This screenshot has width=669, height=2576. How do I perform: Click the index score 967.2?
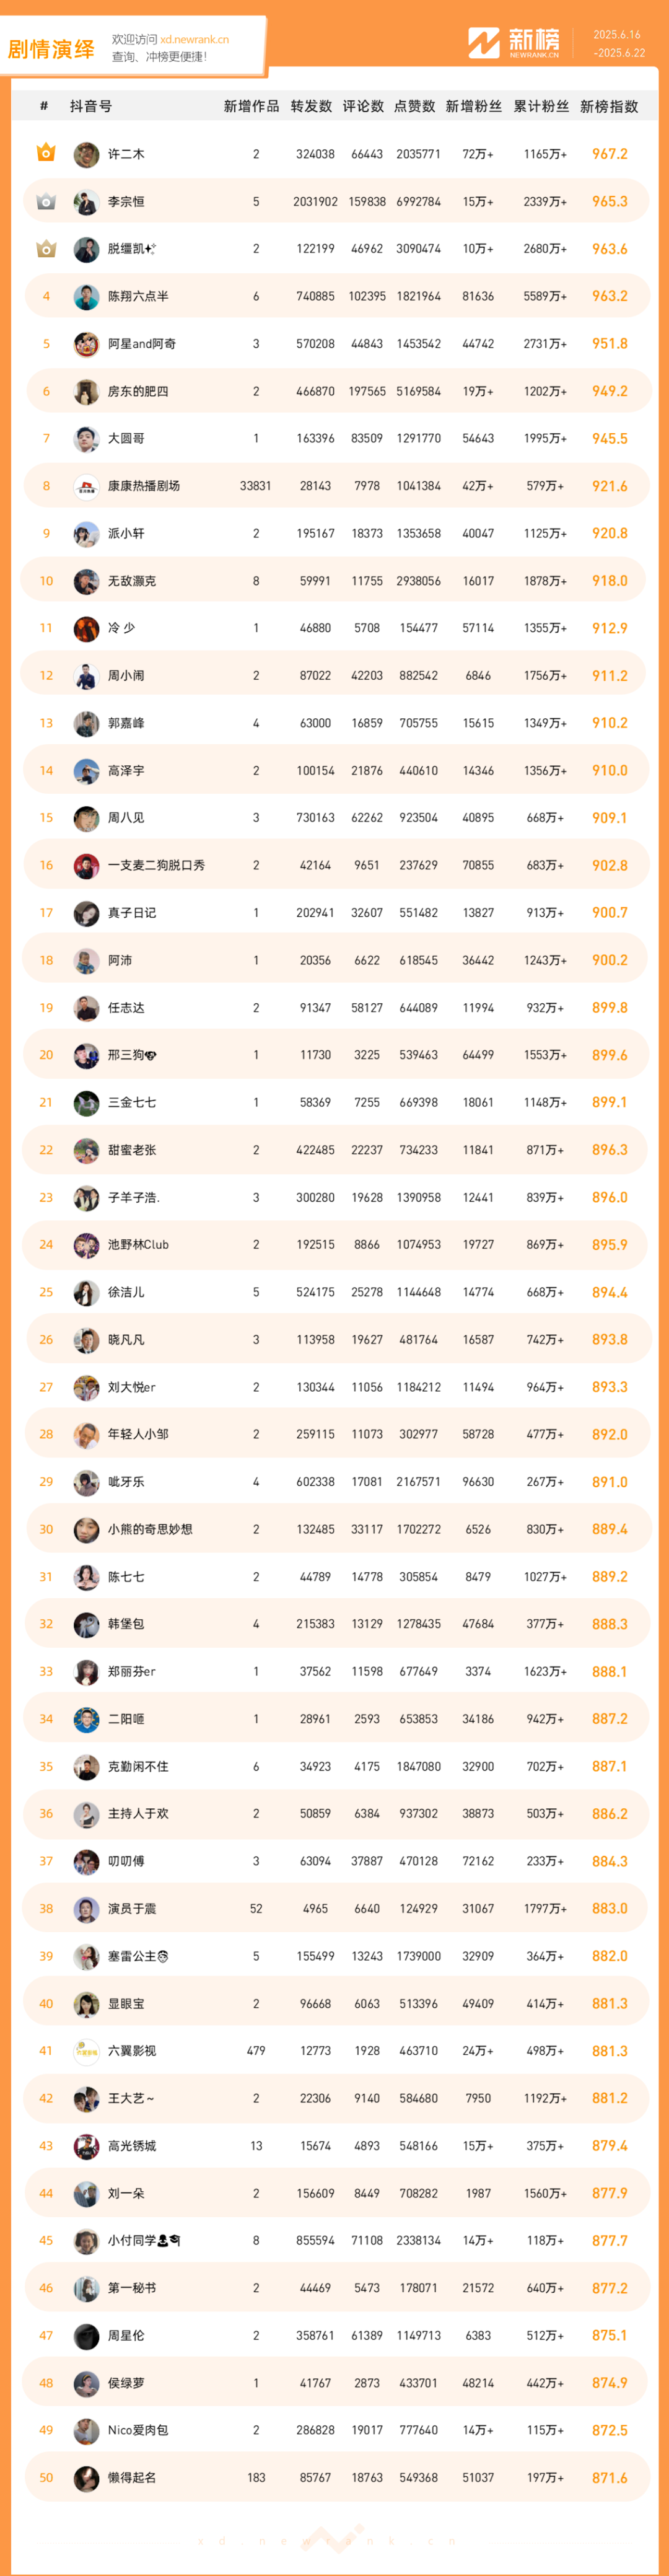pyautogui.click(x=610, y=154)
